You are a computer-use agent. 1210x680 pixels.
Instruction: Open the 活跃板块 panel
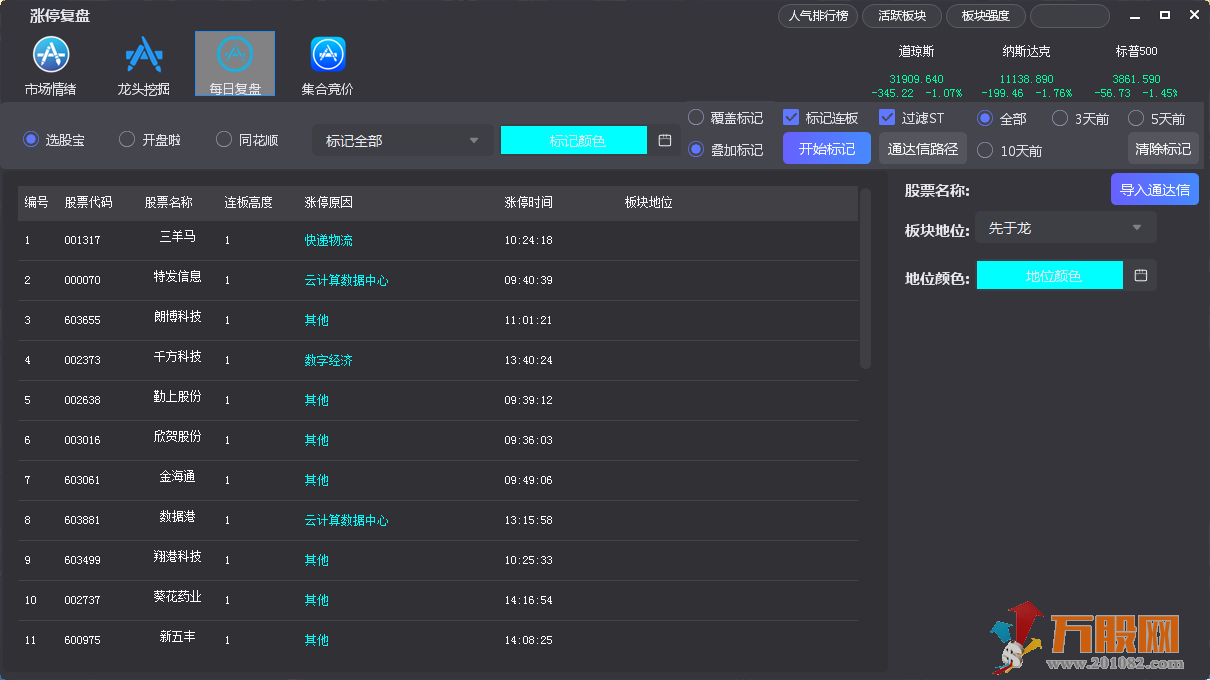pos(902,15)
